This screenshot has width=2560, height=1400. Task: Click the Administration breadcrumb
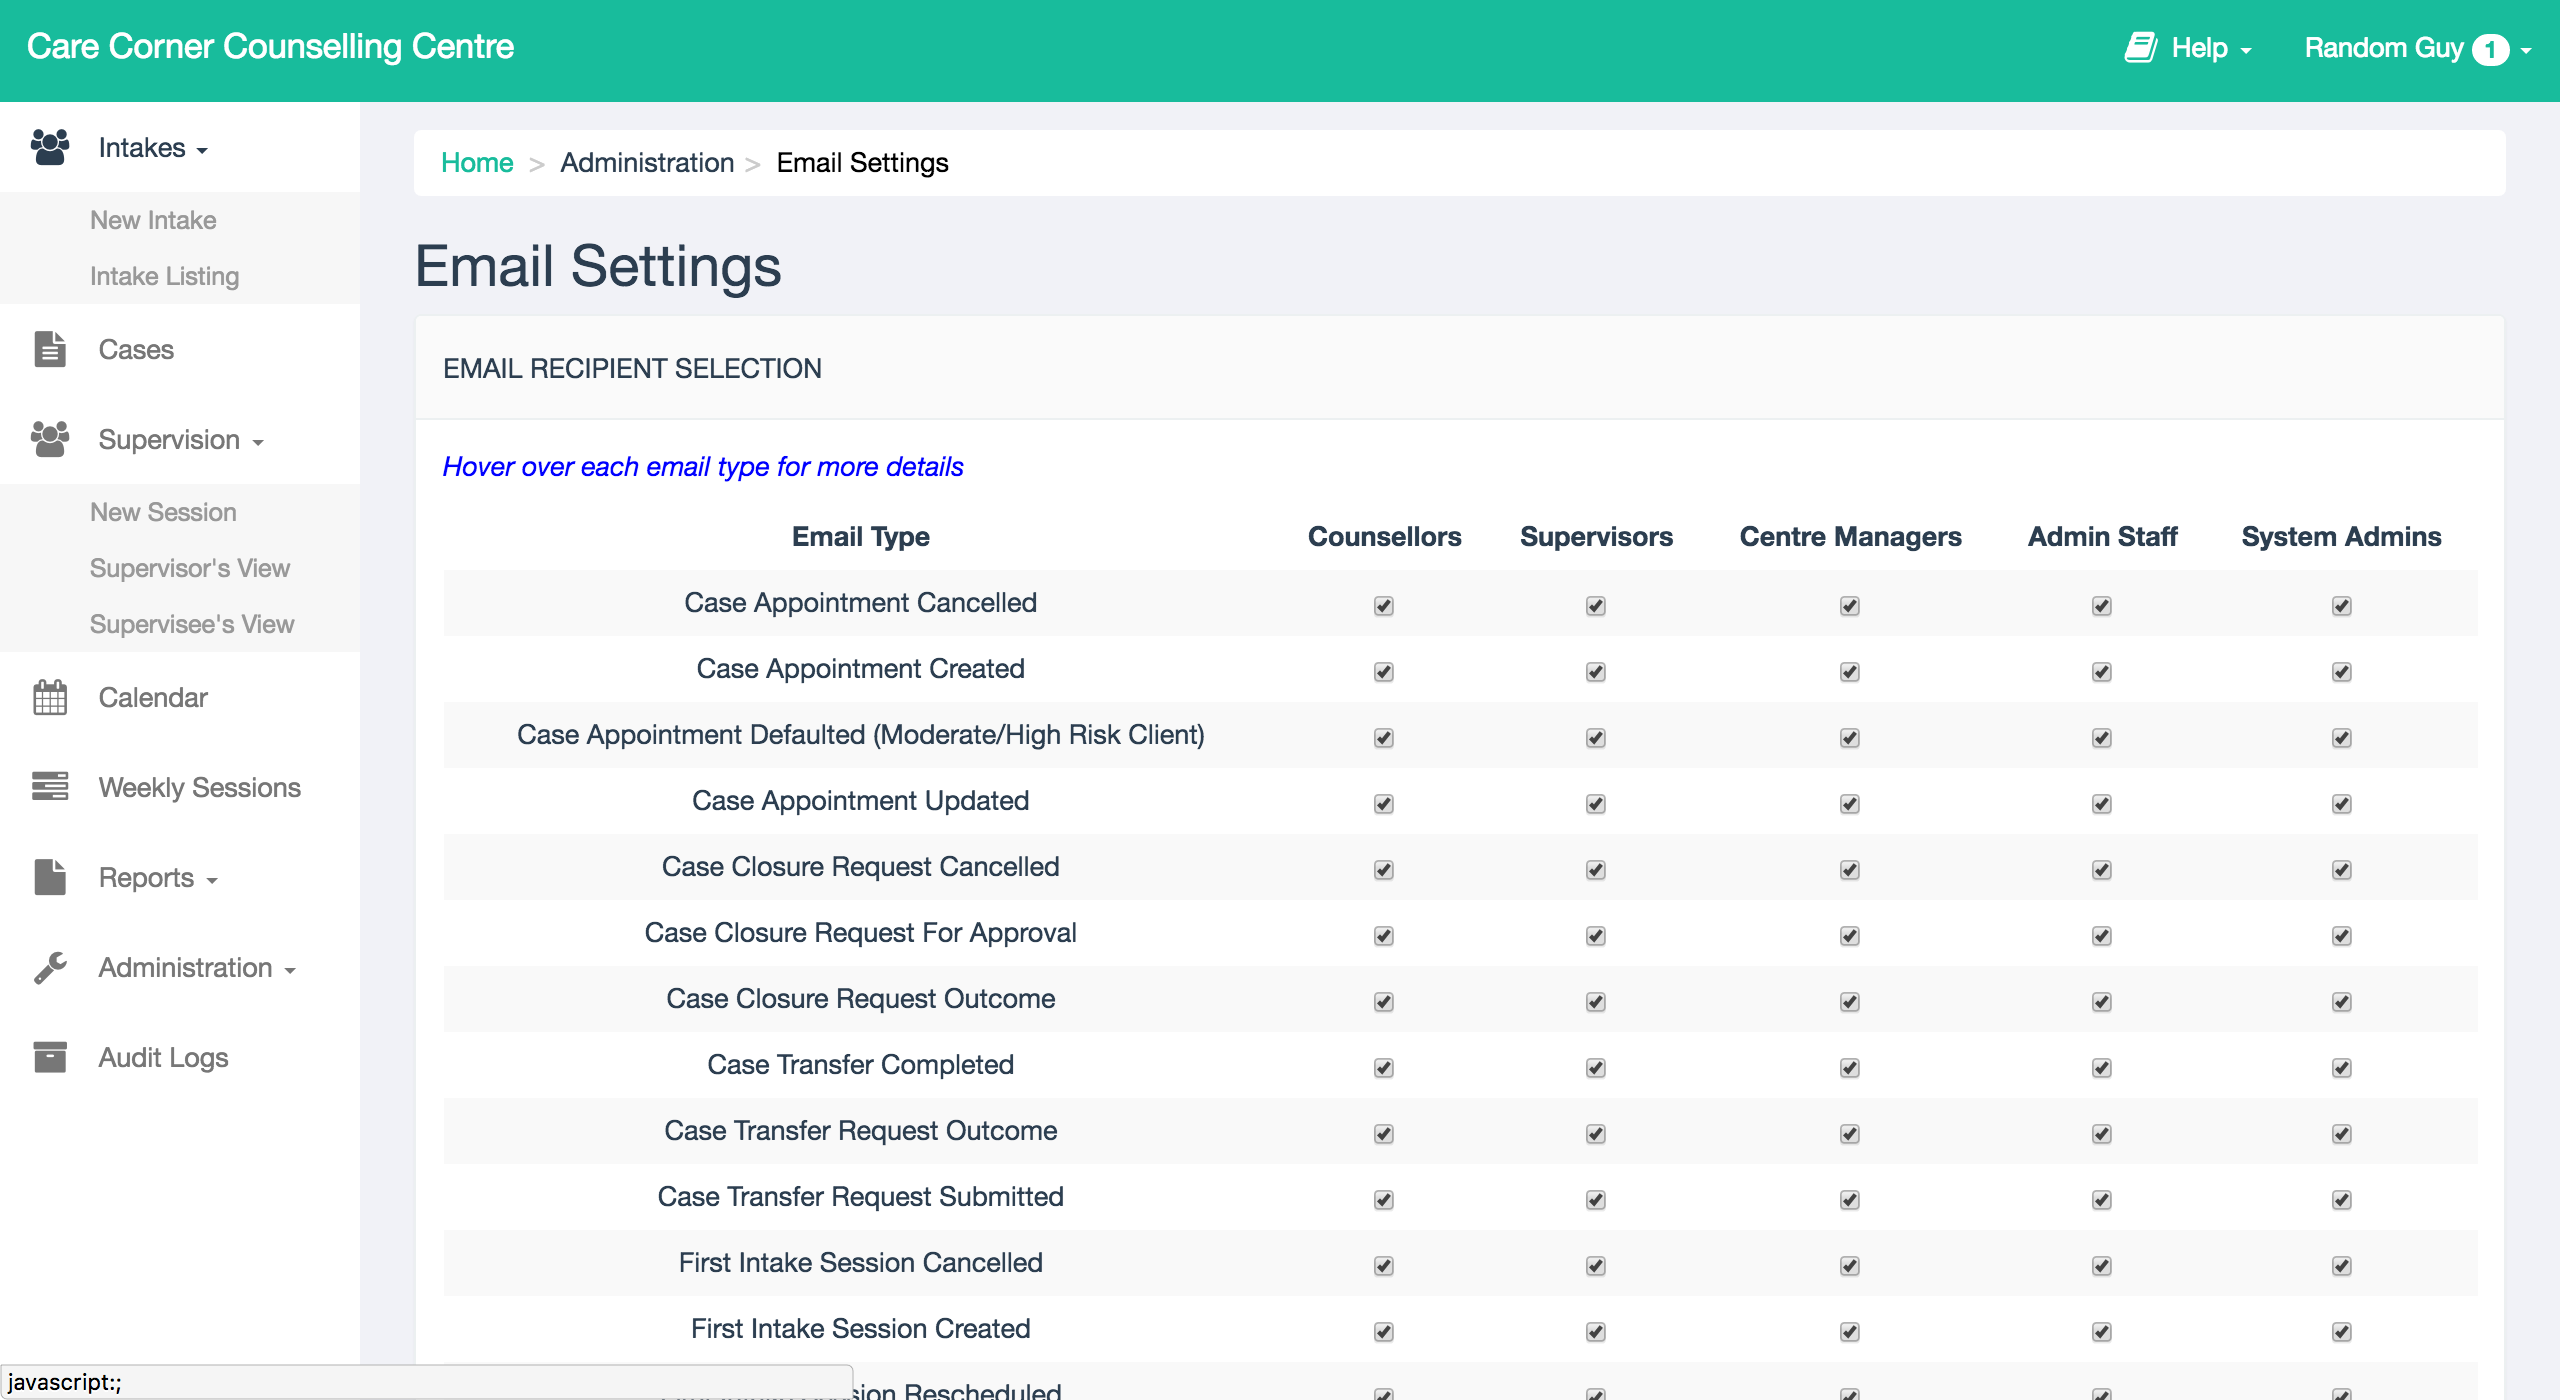[x=647, y=162]
